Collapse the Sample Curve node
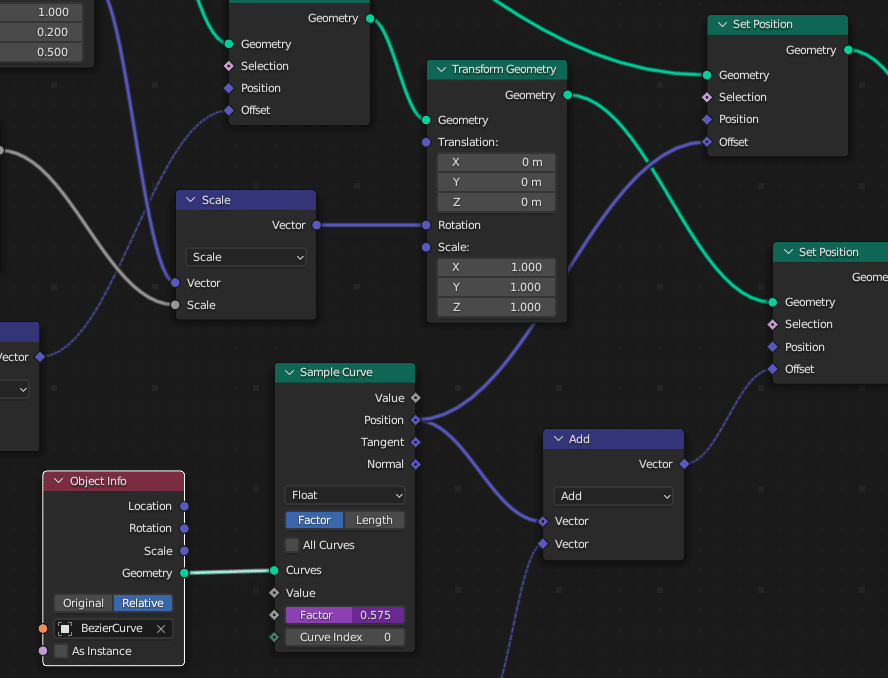888x678 pixels. coord(289,373)
